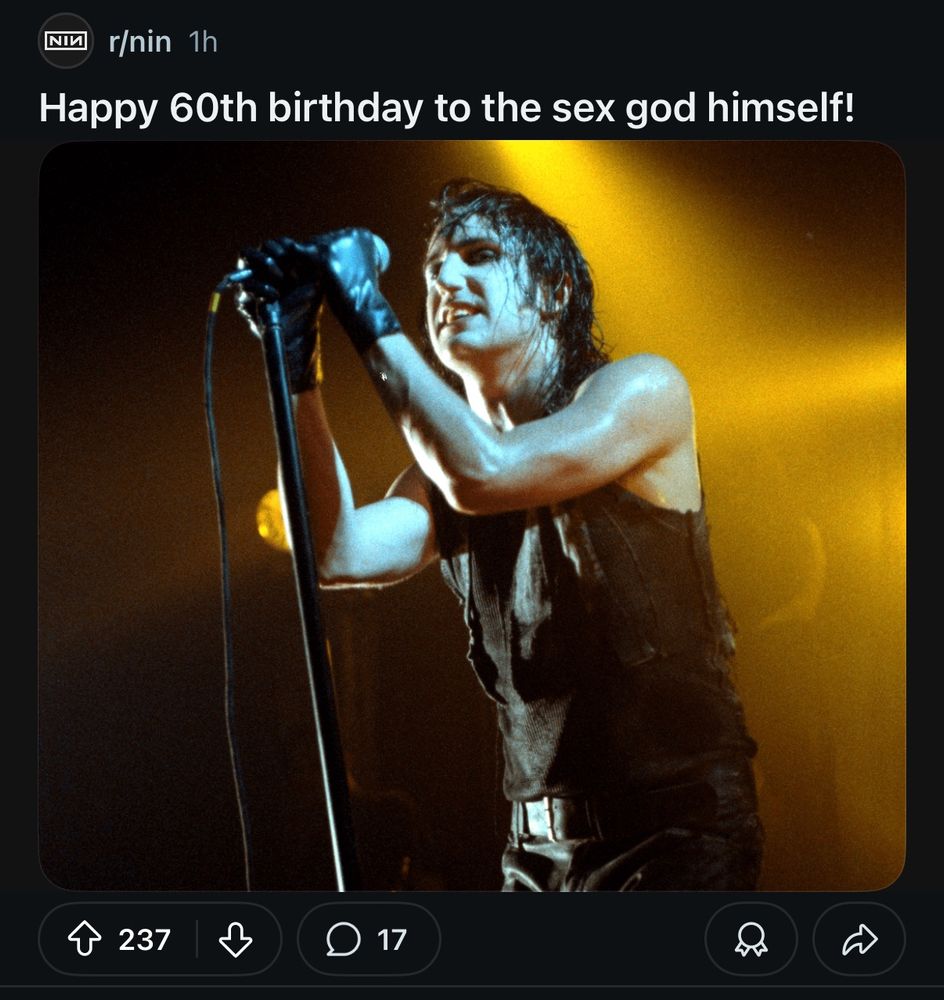Click the 1h post timestamp
This screenshot has width=944, height=1000.
[203, 42]
